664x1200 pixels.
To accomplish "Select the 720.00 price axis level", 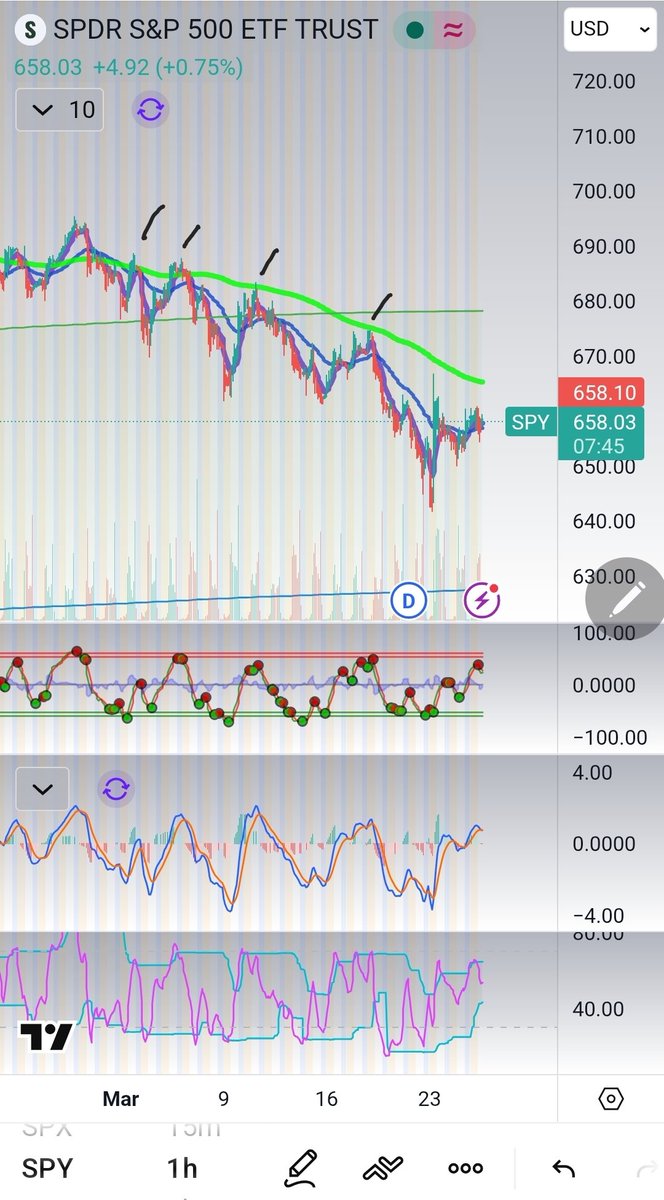I will pyautogui.click(x=603, y=81).
